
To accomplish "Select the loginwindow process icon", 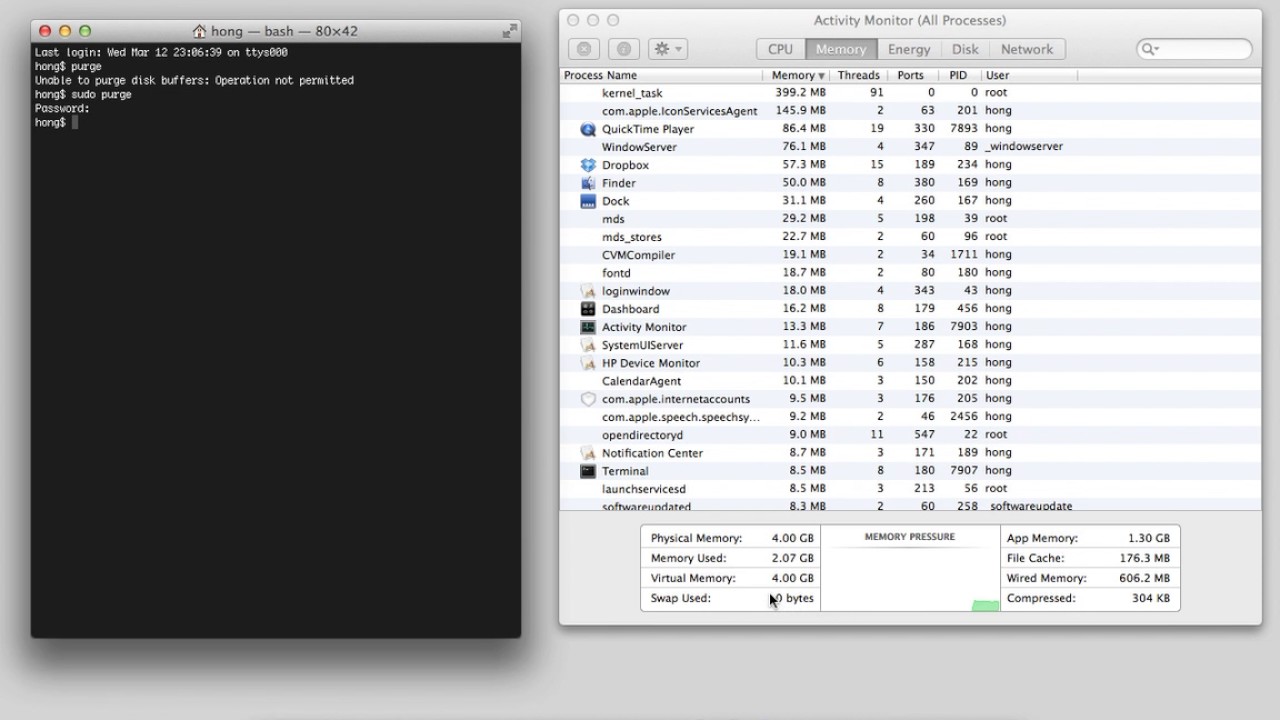I will click(588, 291).
